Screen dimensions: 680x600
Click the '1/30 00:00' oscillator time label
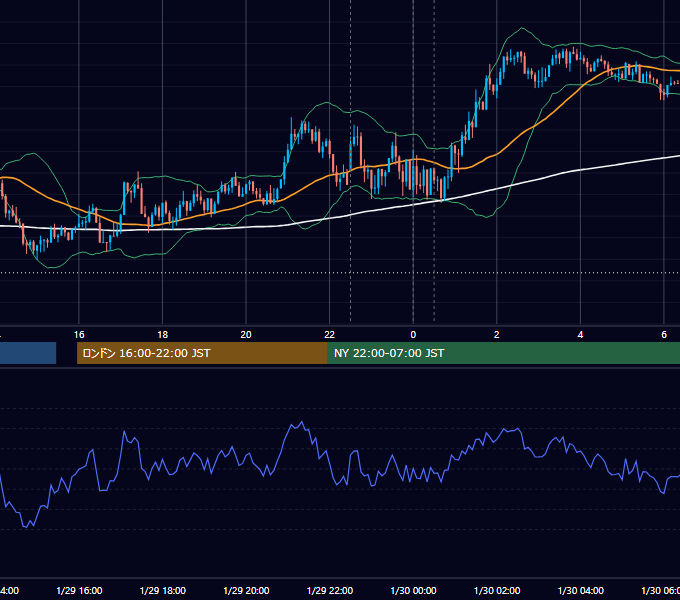coord(413,590)
